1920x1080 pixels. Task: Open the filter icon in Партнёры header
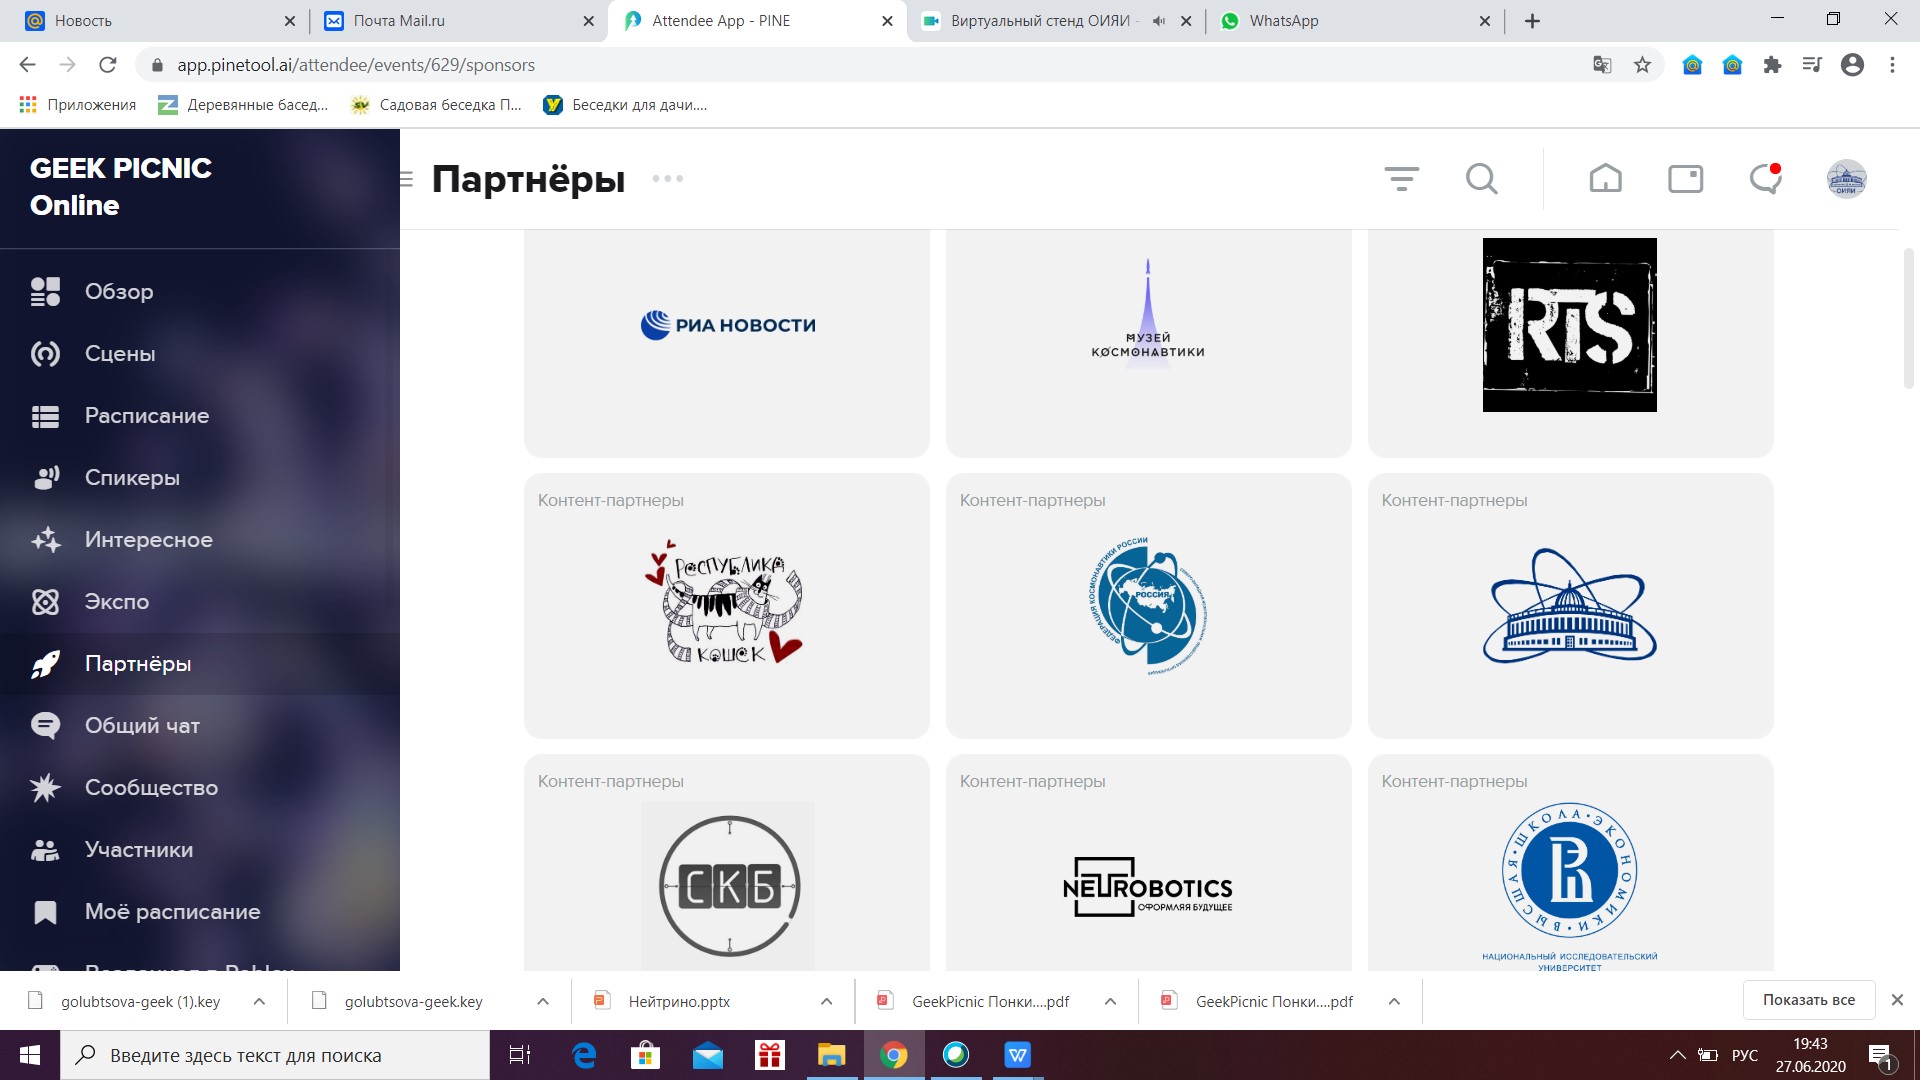click(1401, 179)
